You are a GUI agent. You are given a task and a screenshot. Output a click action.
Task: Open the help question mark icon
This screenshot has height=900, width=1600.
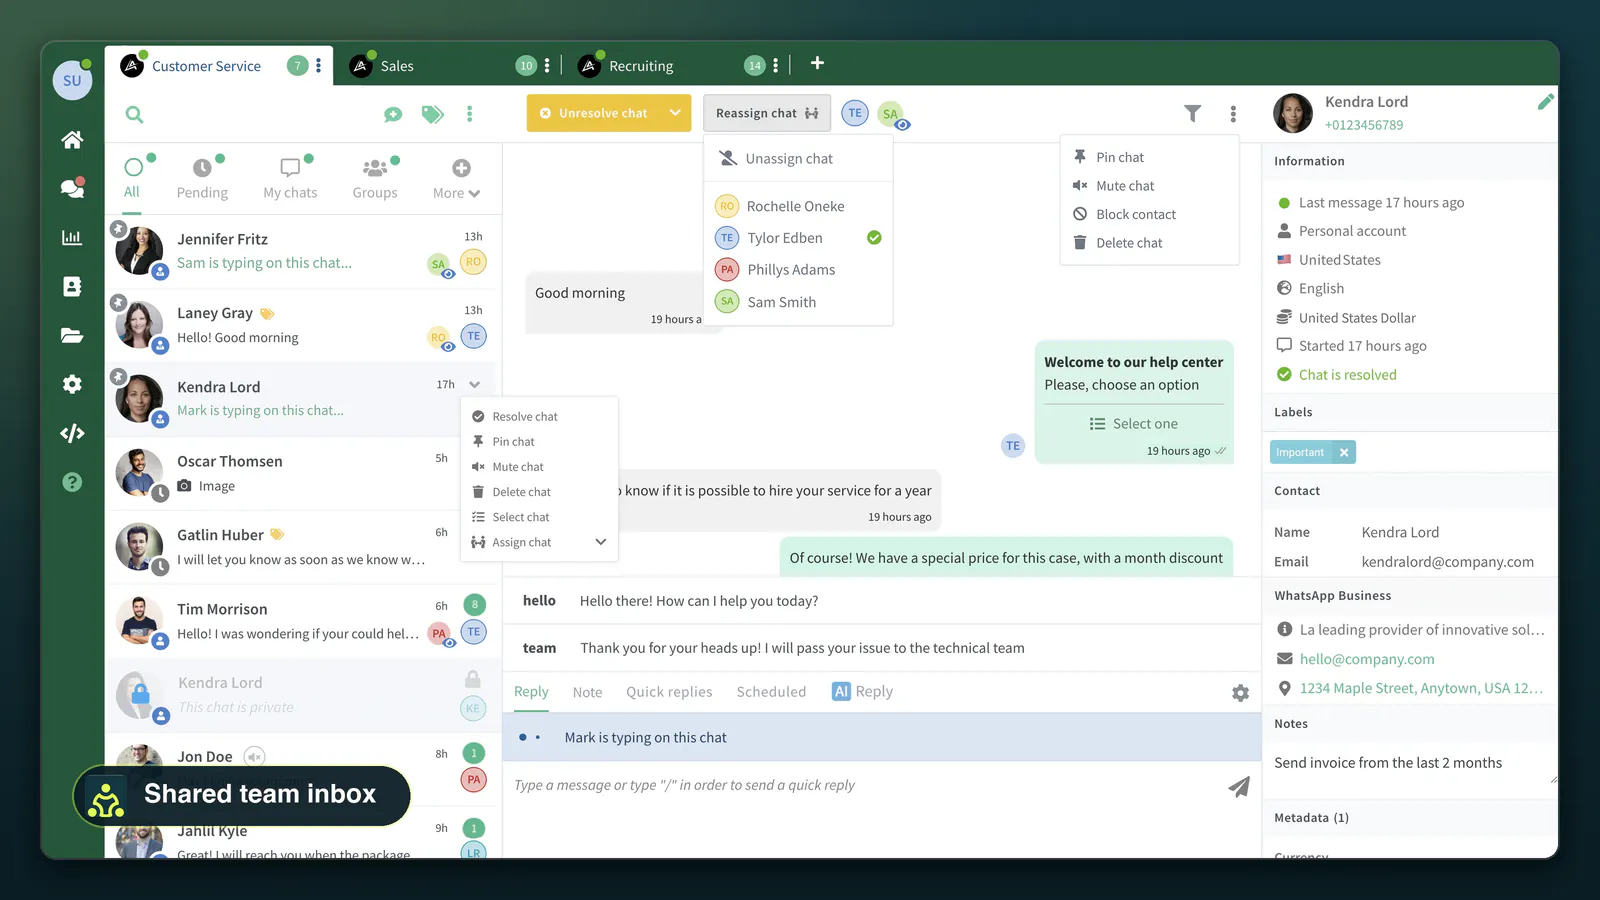(72, 482)
